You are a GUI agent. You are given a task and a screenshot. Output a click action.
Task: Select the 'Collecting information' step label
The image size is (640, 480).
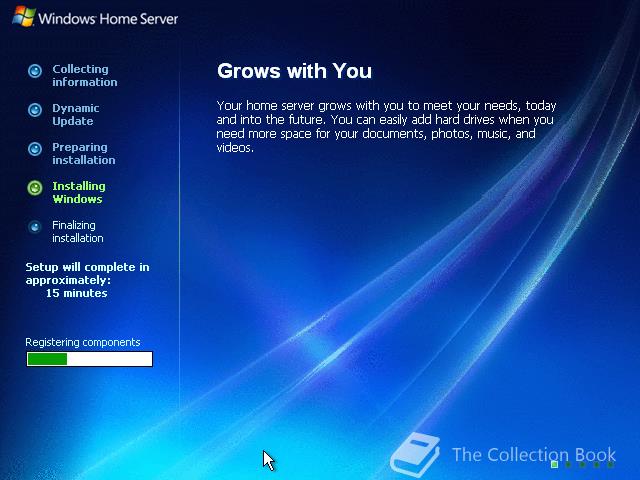tap(84, 76)
